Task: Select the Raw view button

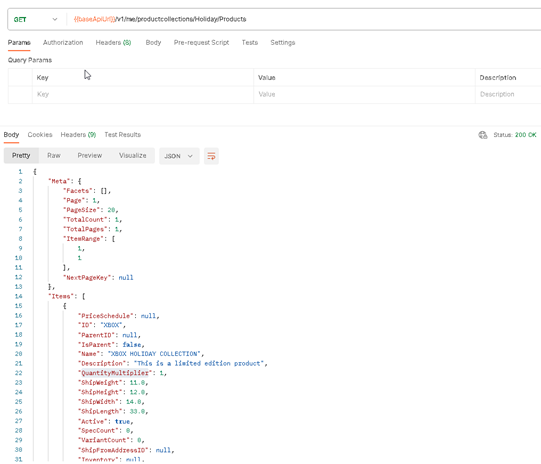Action: point(54,156)
